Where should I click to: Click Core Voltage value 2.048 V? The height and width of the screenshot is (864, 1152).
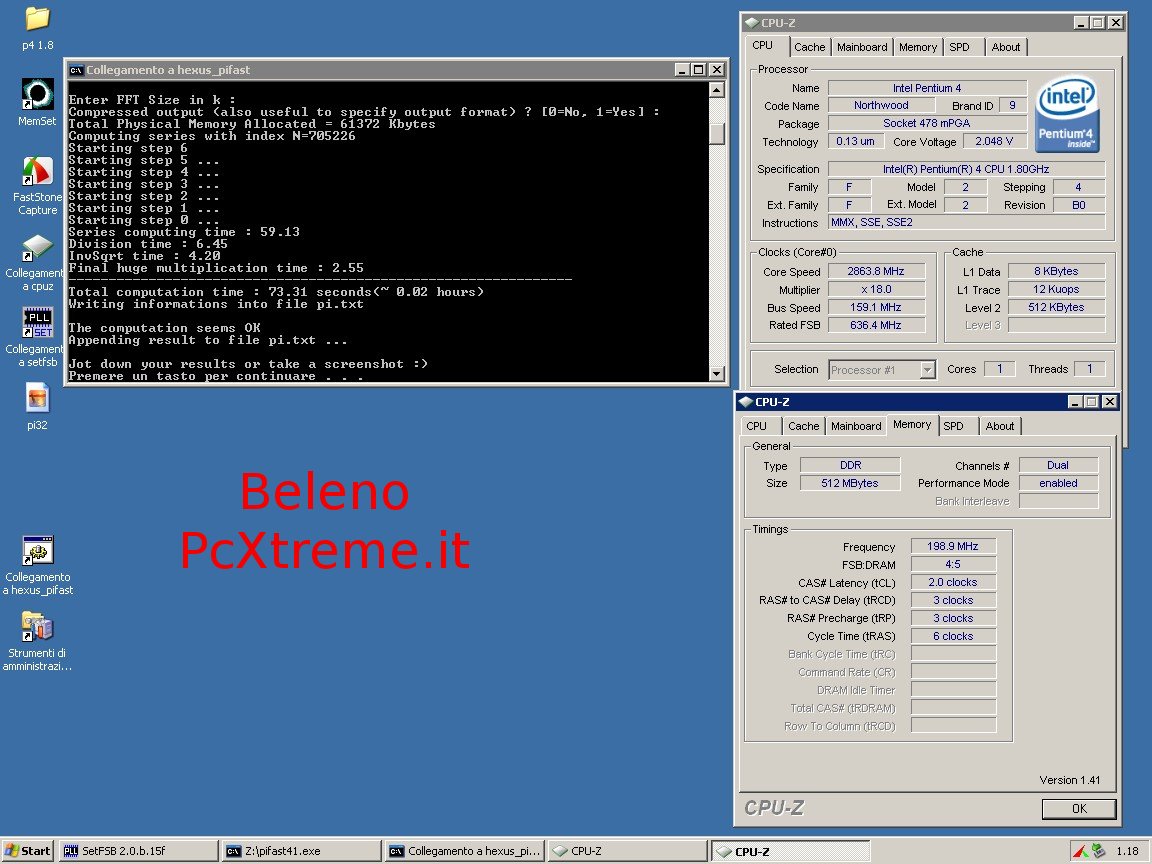pos(994,141)
